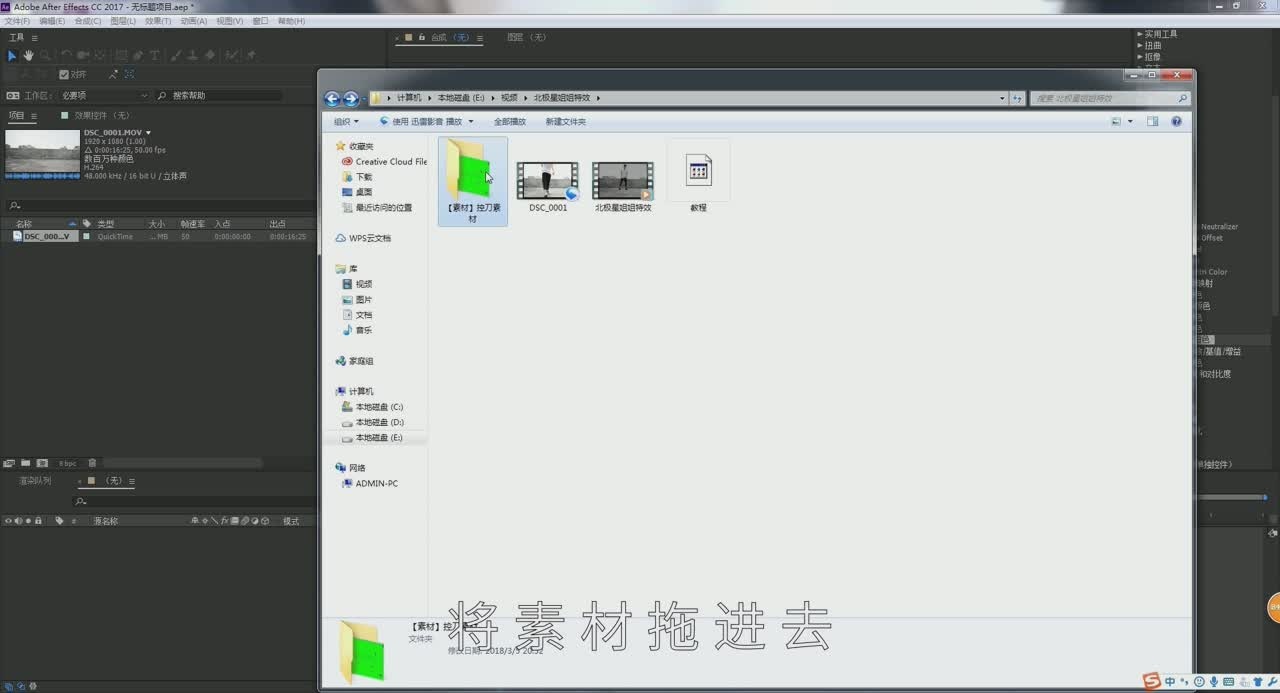Click the trash icon in Project panel
This screenshot has height=693, width=1280.
coord(92,463)
